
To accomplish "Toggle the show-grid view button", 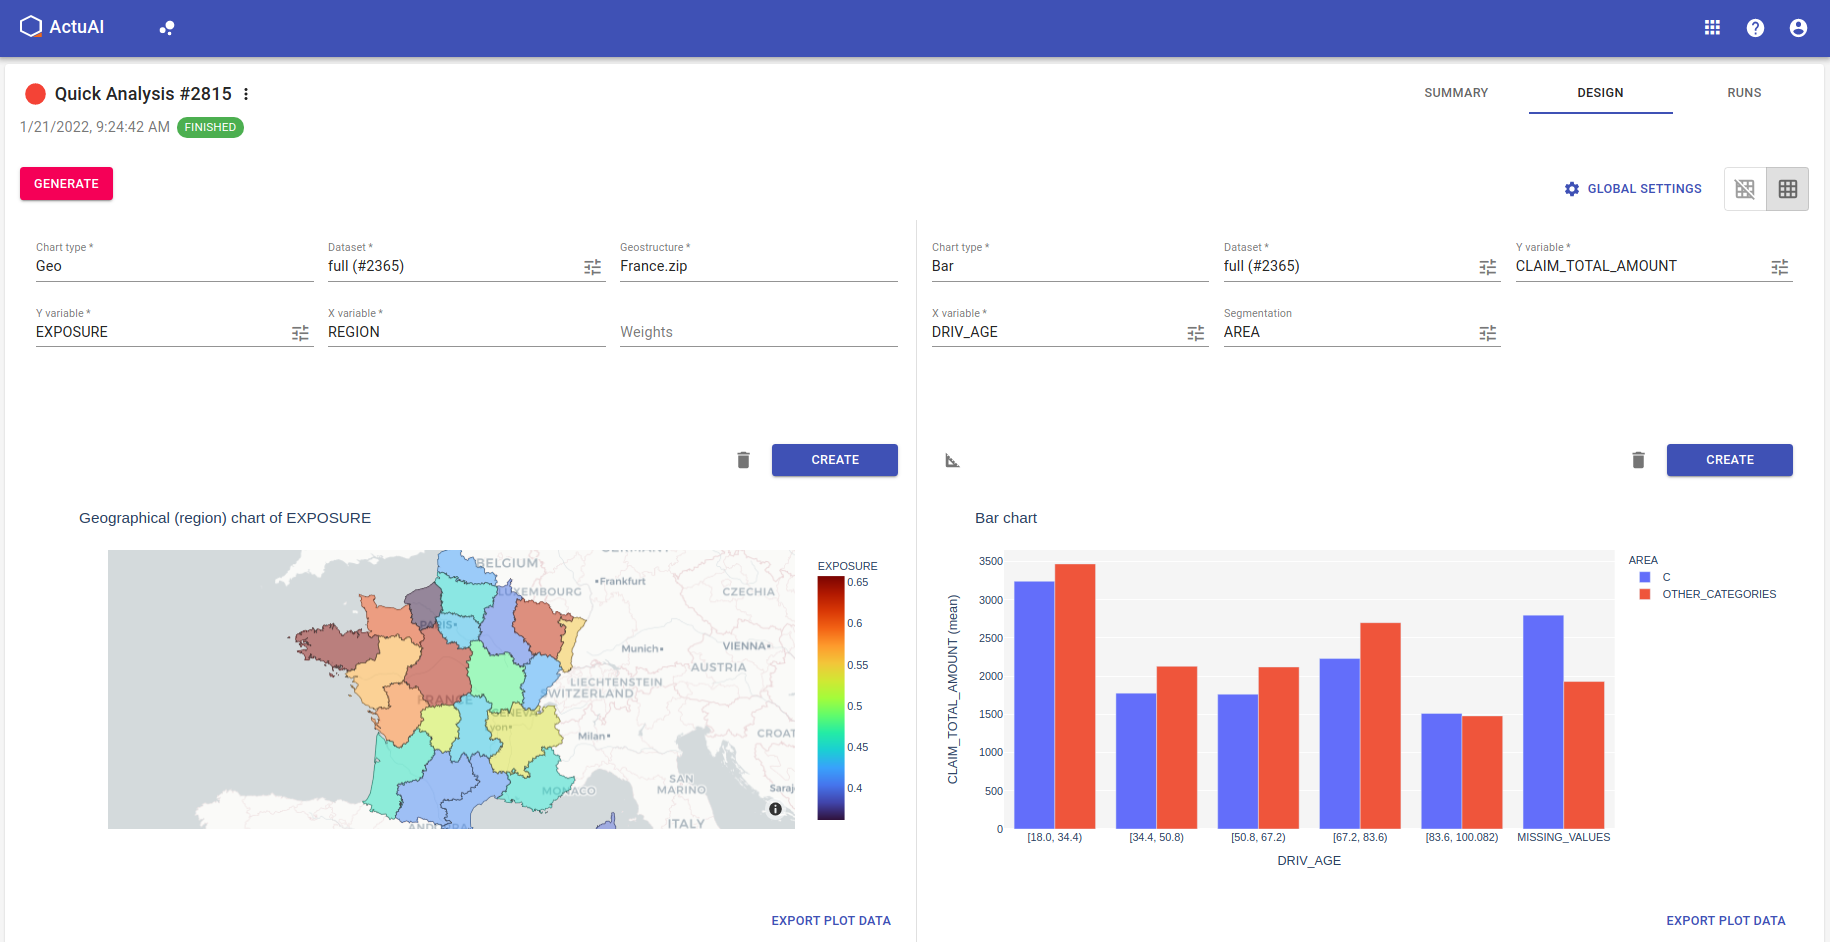I will 1787,188.
